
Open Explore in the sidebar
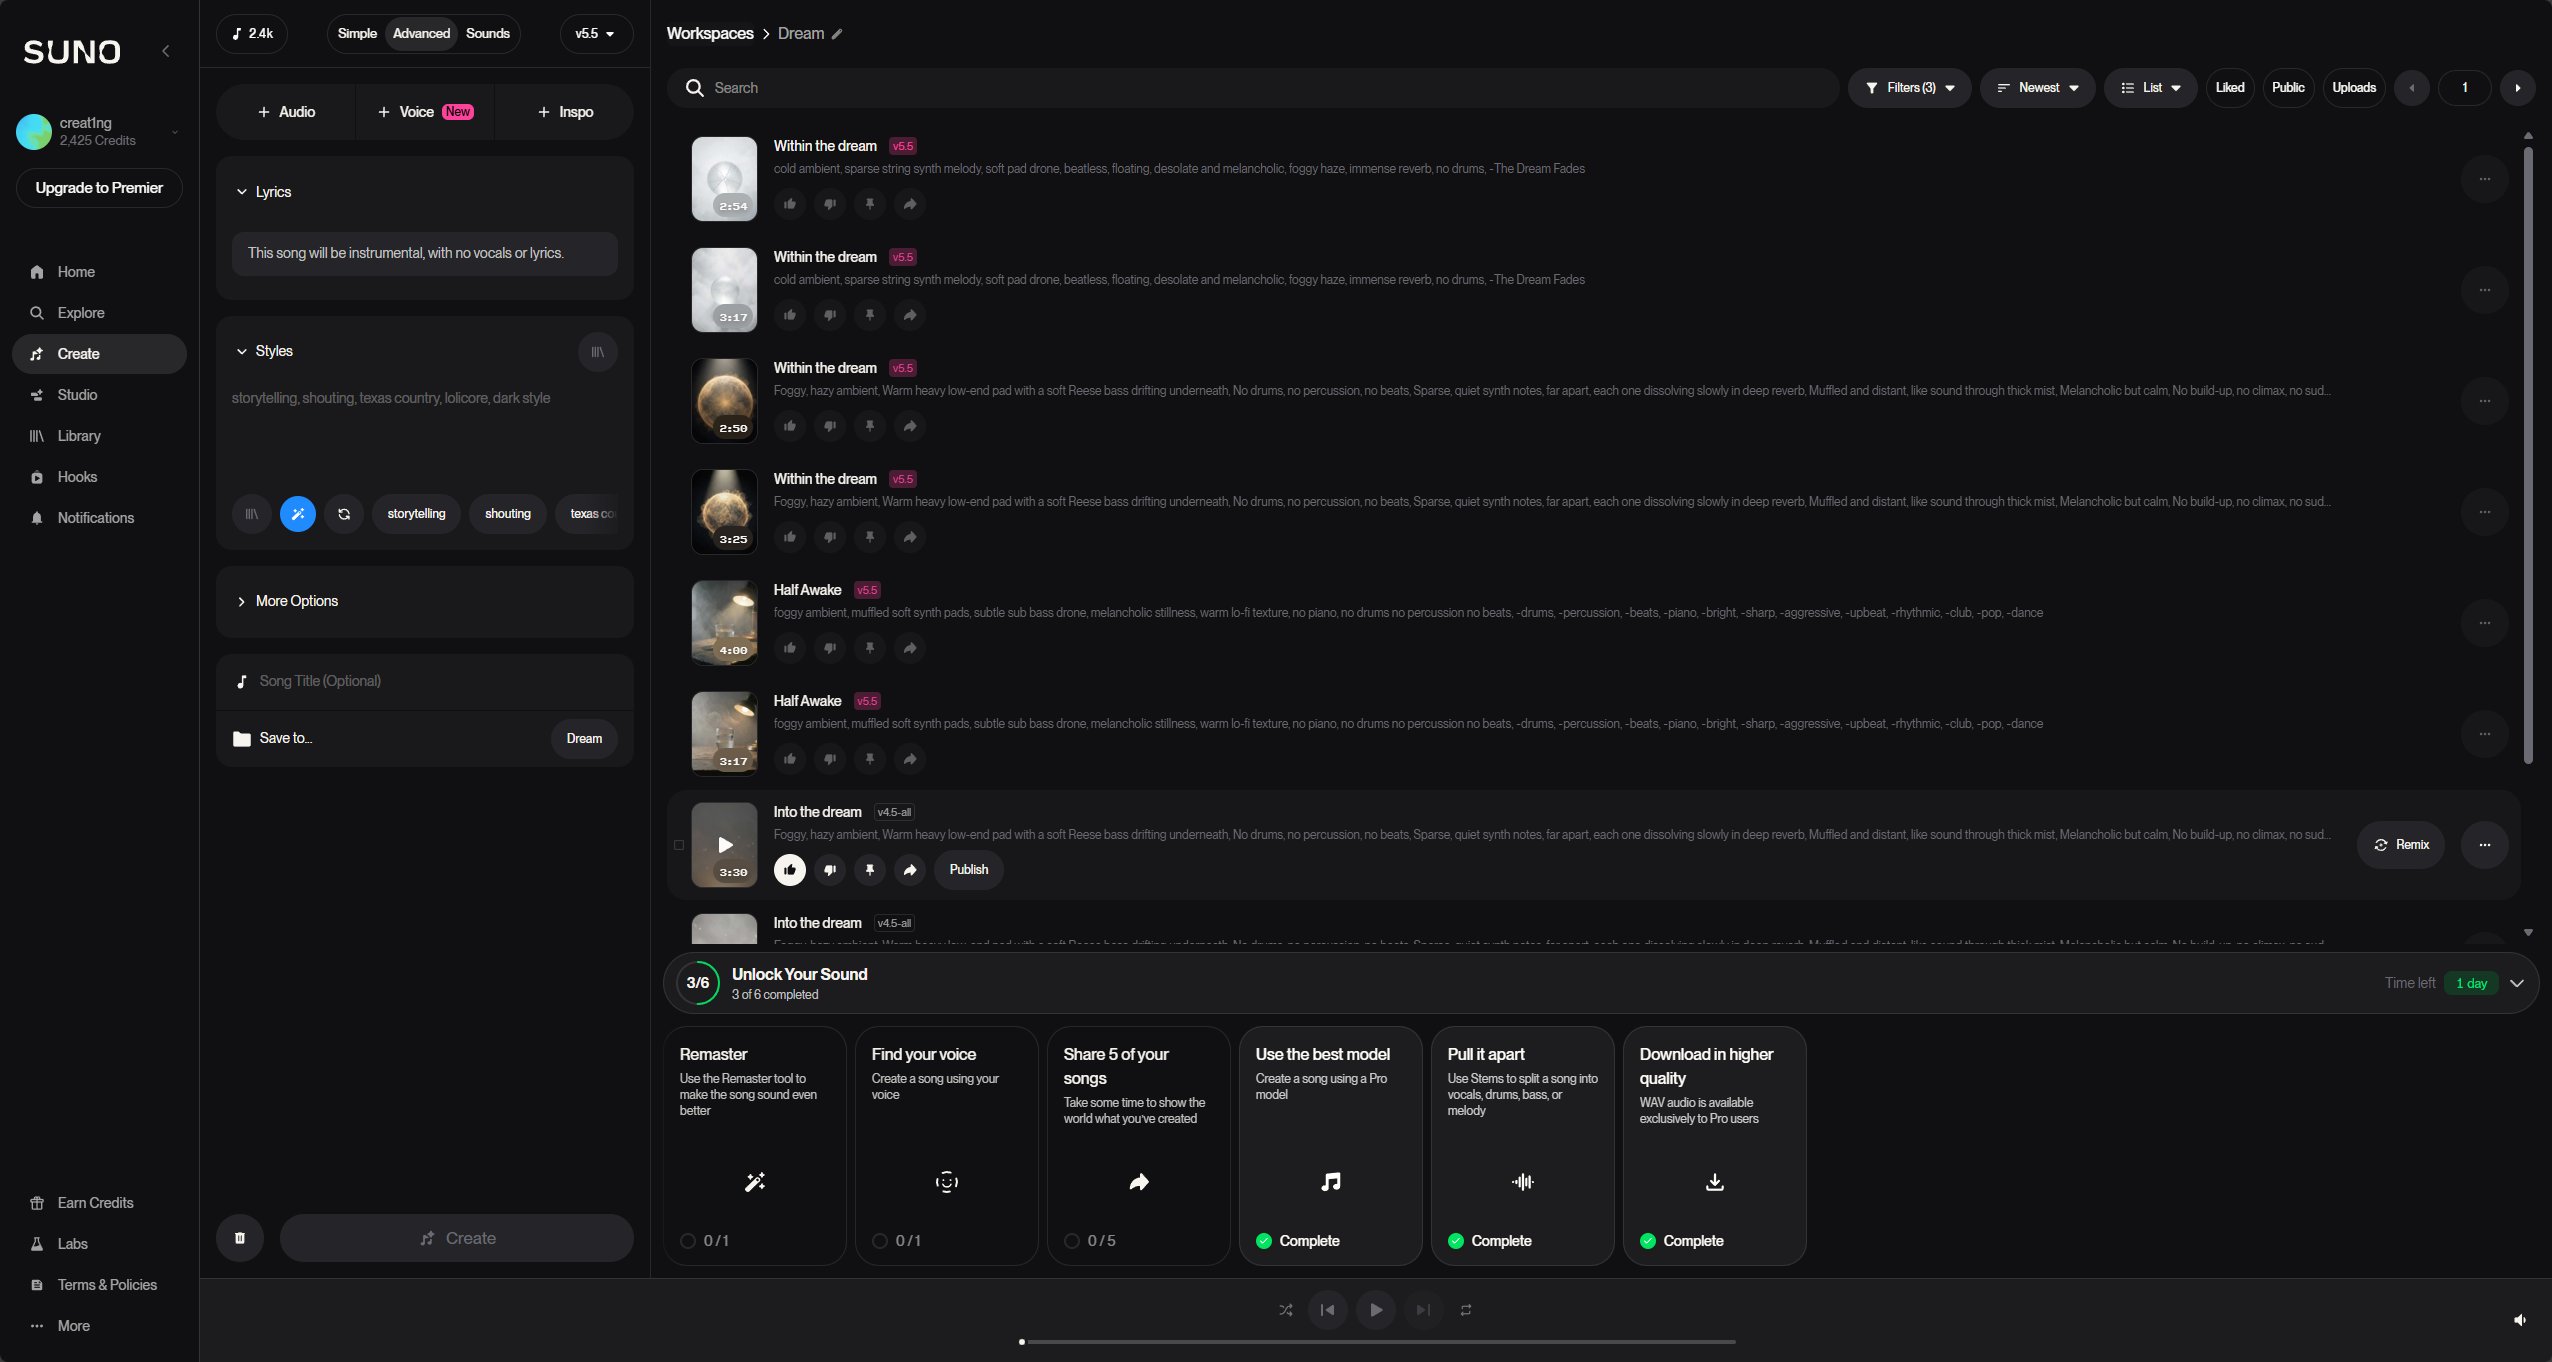(99, 313)
